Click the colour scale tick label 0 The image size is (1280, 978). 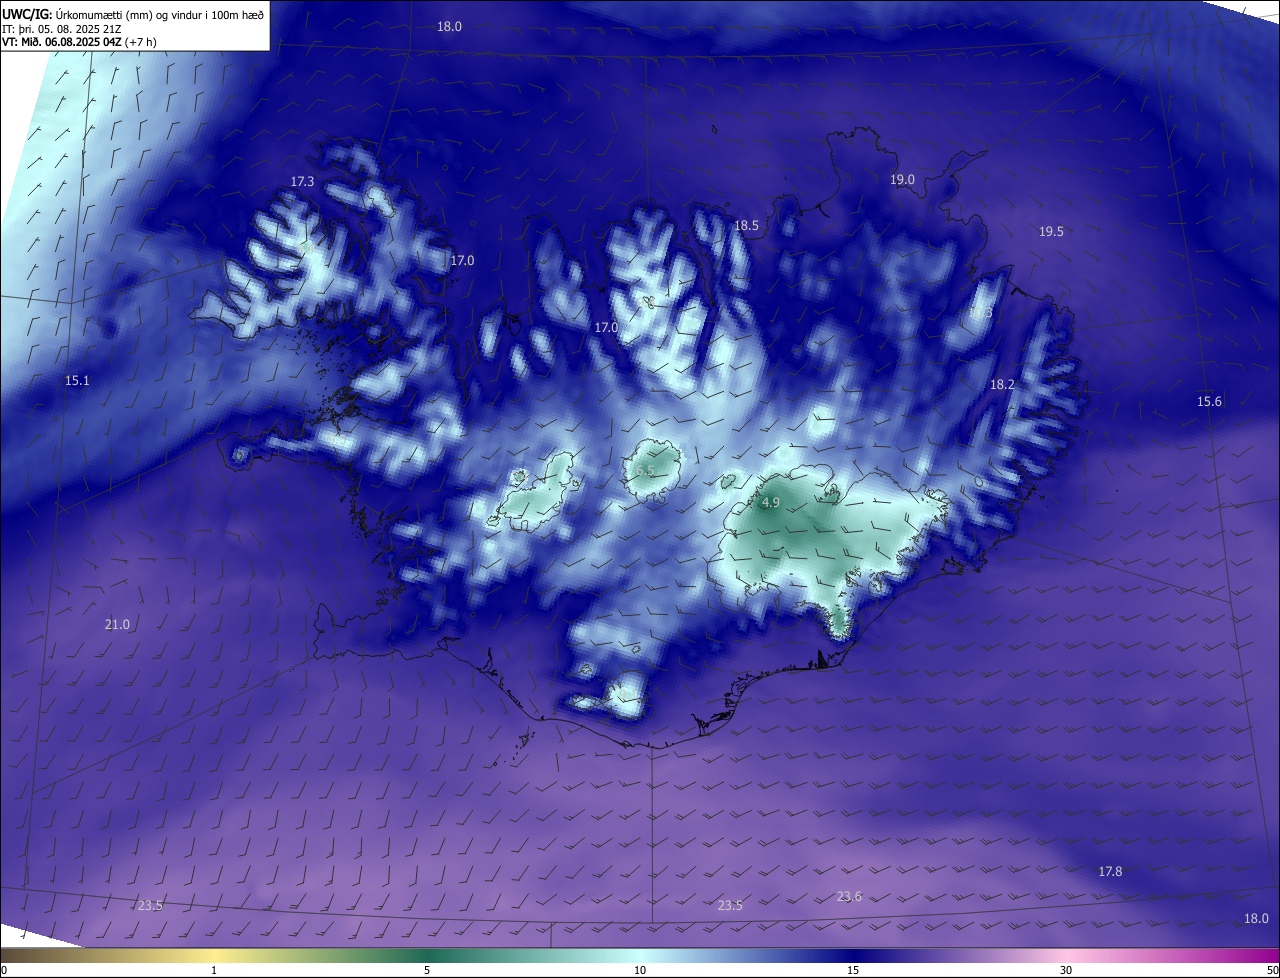[x=3, y=970]
